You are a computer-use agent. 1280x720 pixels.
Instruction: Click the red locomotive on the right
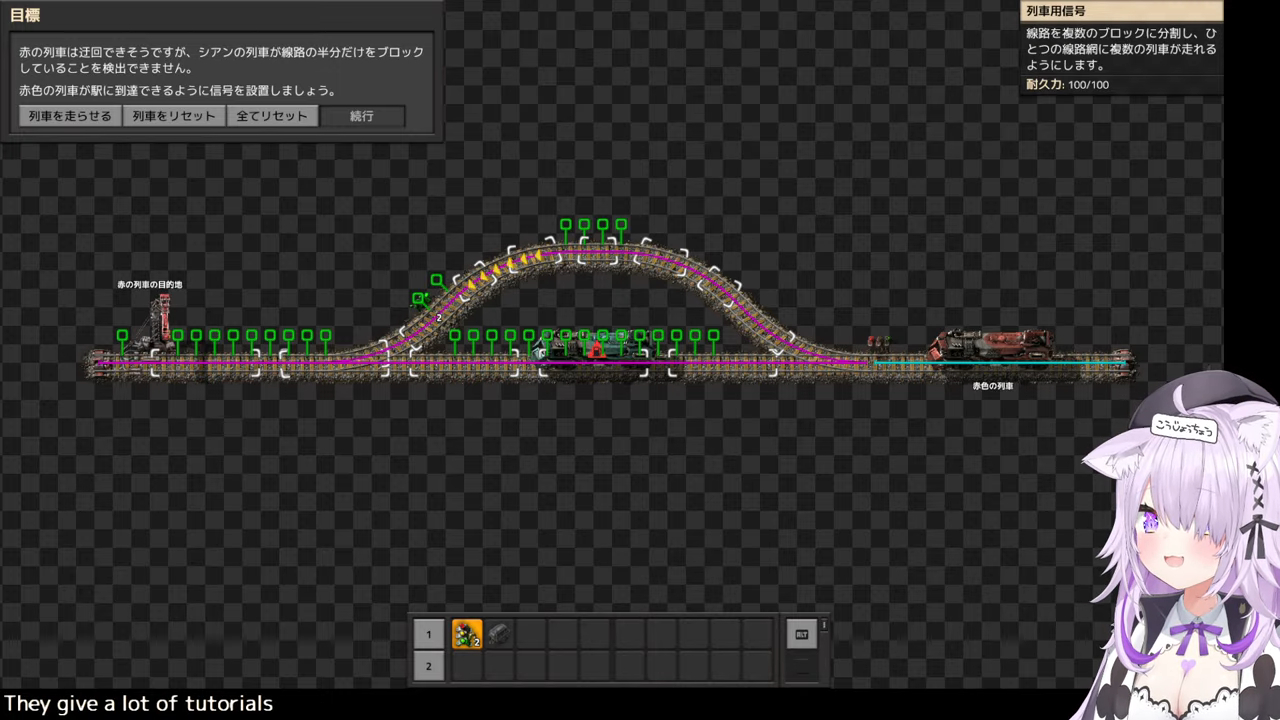(x=990, y=345)
